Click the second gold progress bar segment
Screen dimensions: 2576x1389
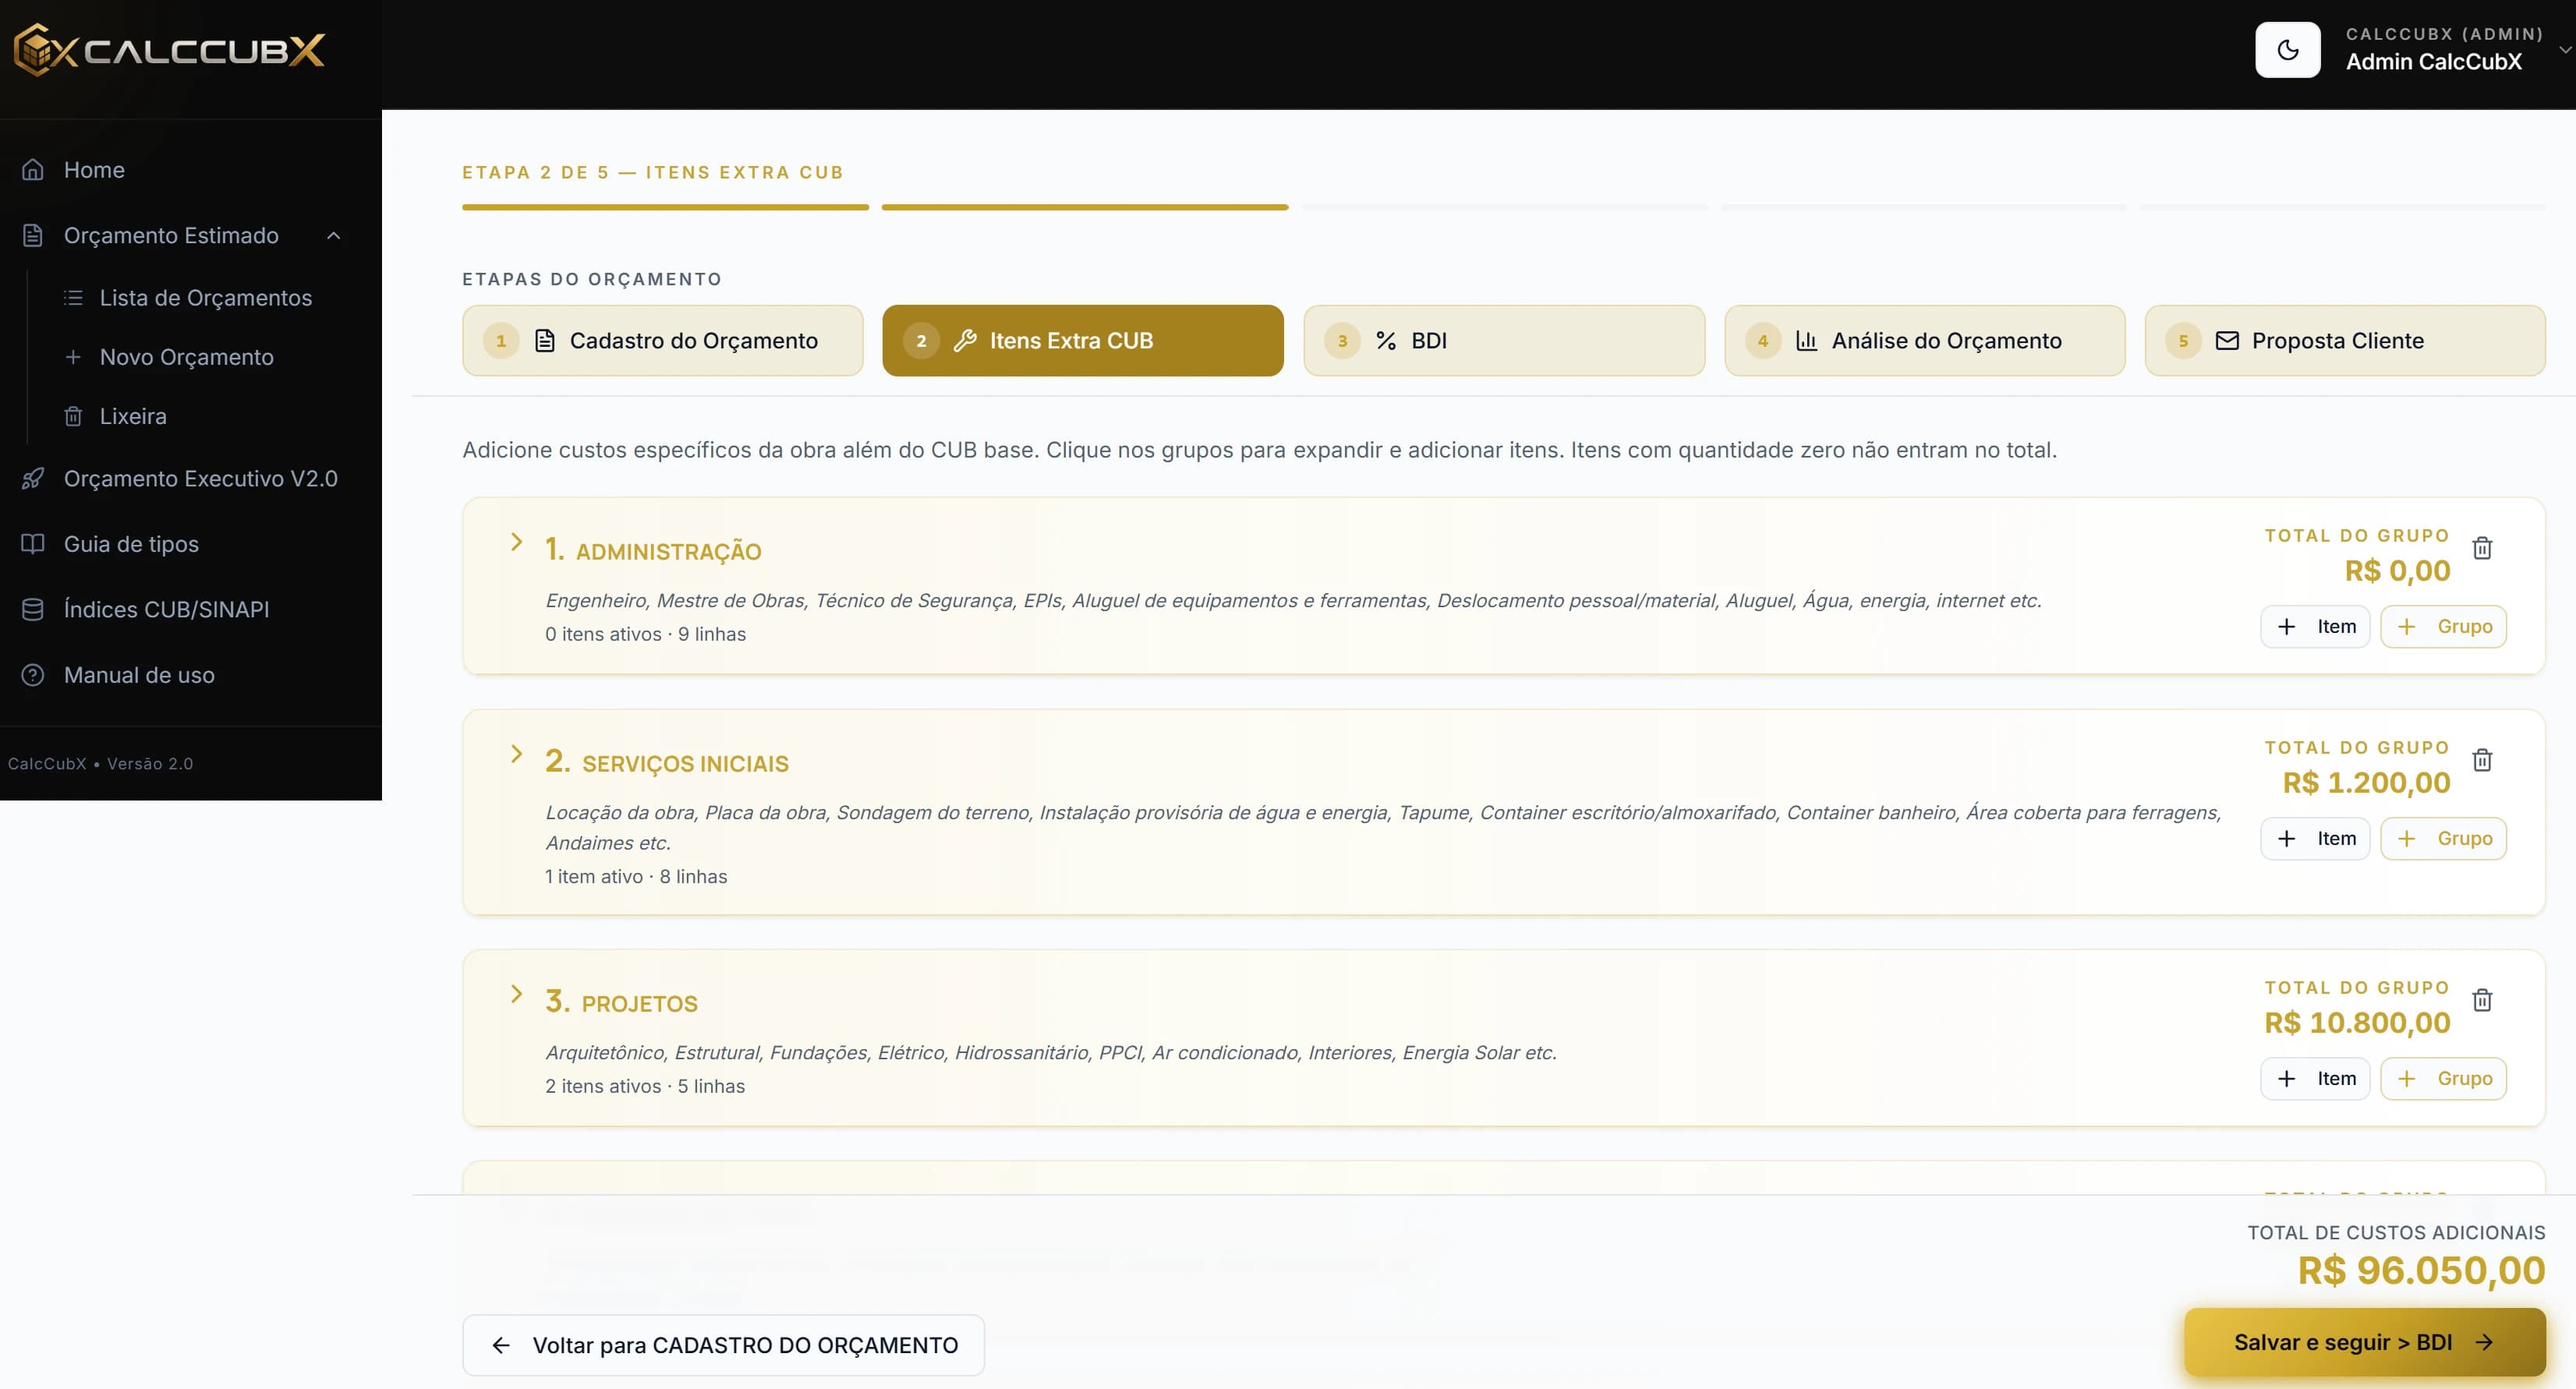tap(1085, 207)
